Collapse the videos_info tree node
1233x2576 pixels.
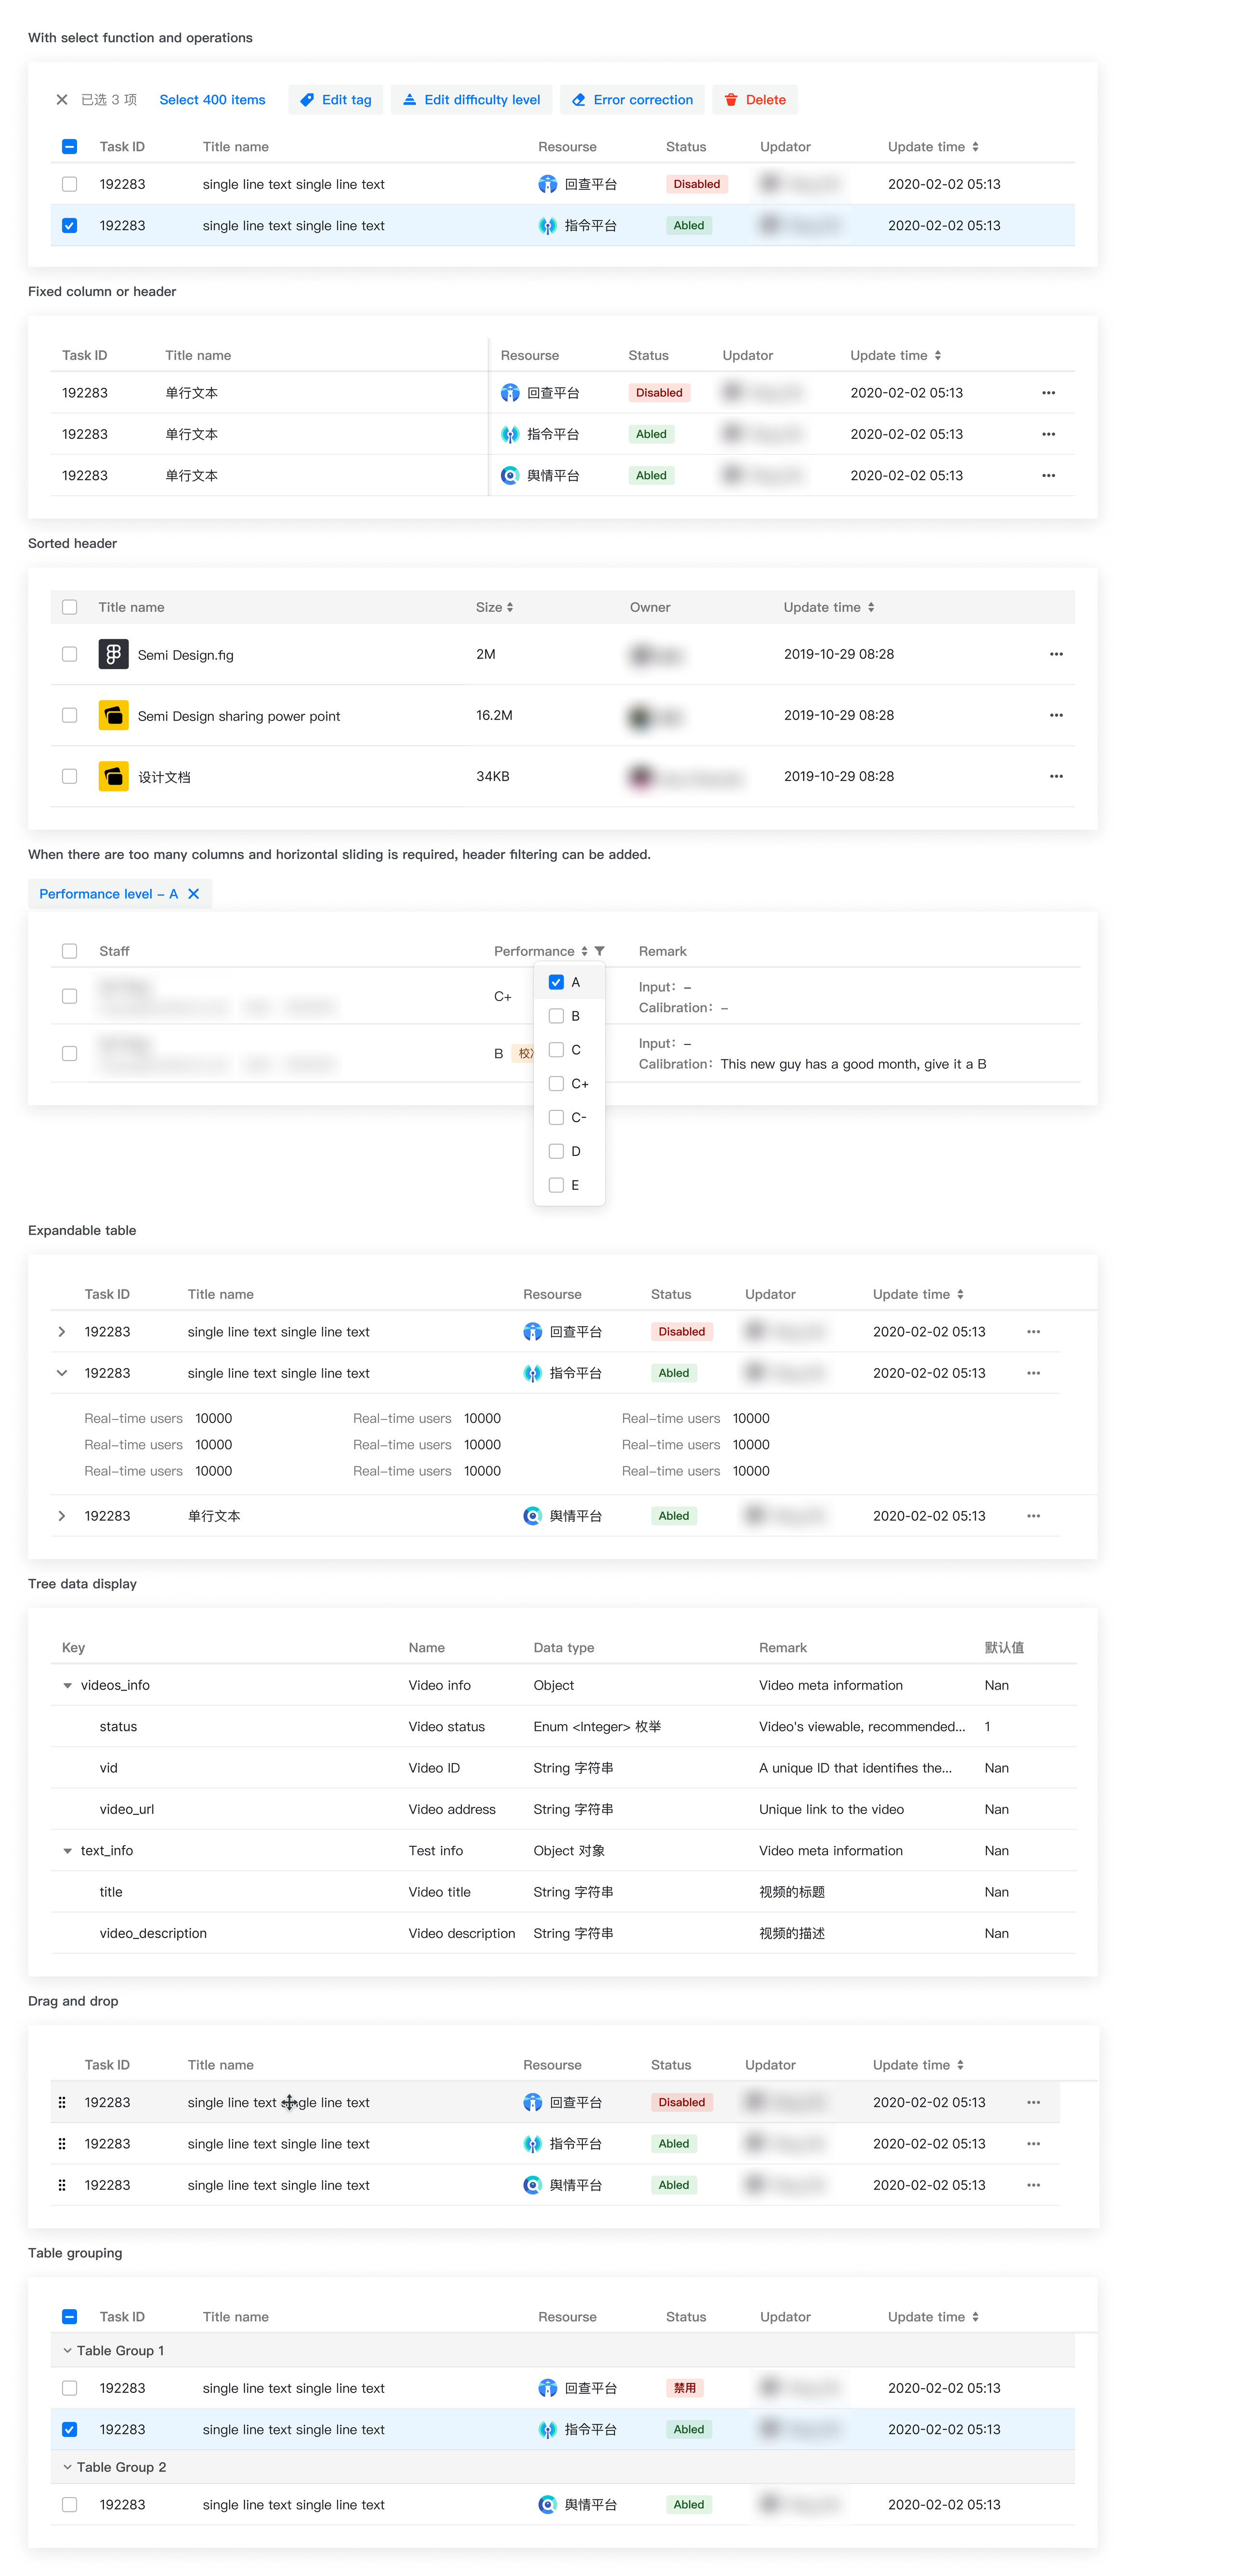68,1686
